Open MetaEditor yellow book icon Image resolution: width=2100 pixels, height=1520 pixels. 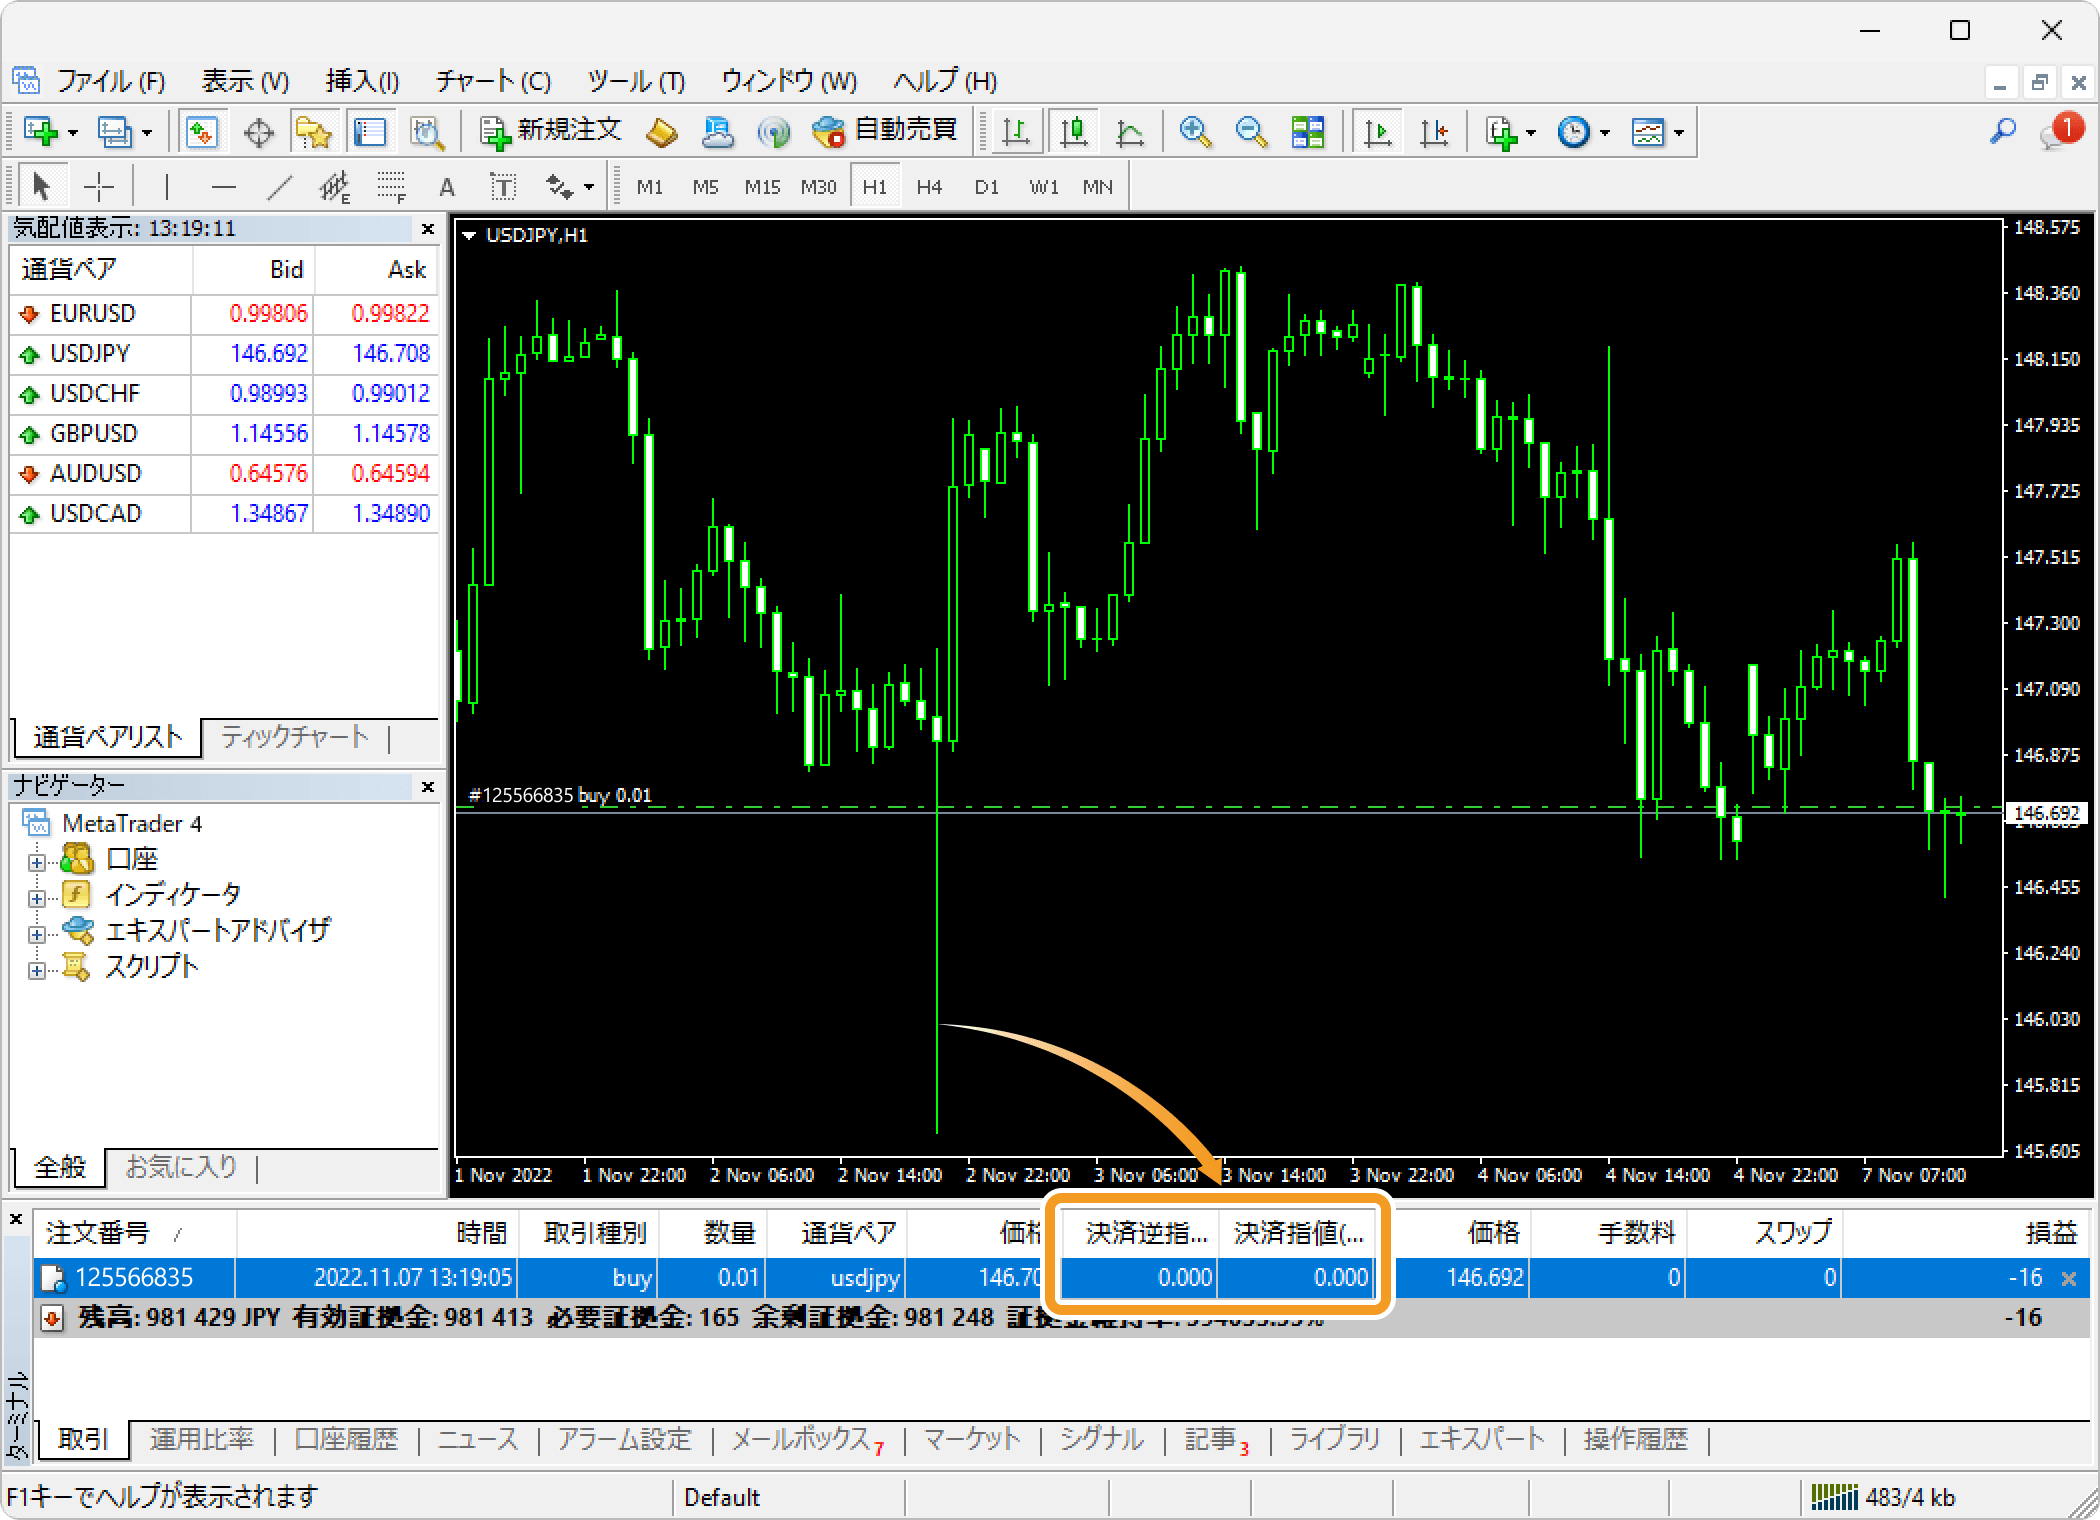(662, 132)
